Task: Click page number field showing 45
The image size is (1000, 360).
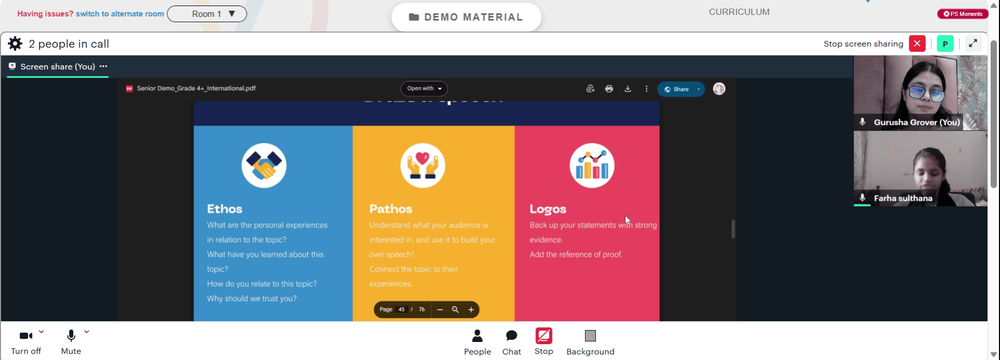Action: coord(402,310)
